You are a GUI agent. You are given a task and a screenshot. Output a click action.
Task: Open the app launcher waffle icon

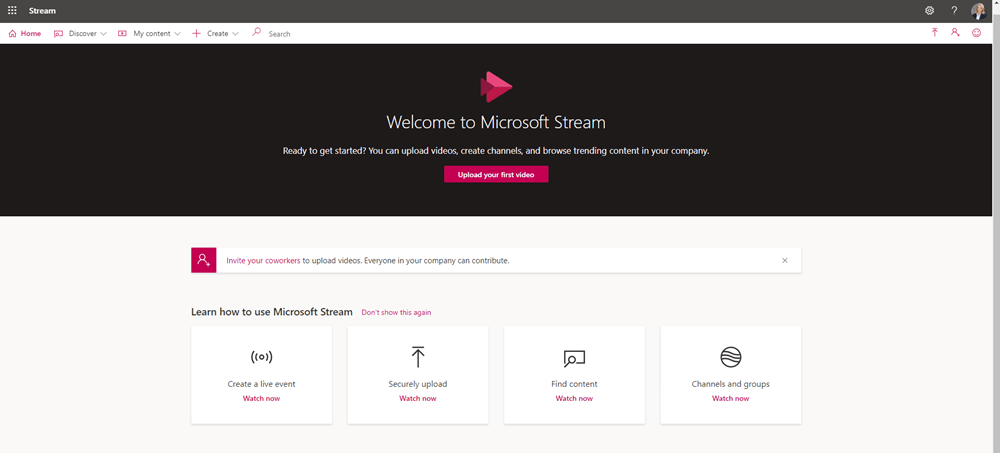(12, 10)
